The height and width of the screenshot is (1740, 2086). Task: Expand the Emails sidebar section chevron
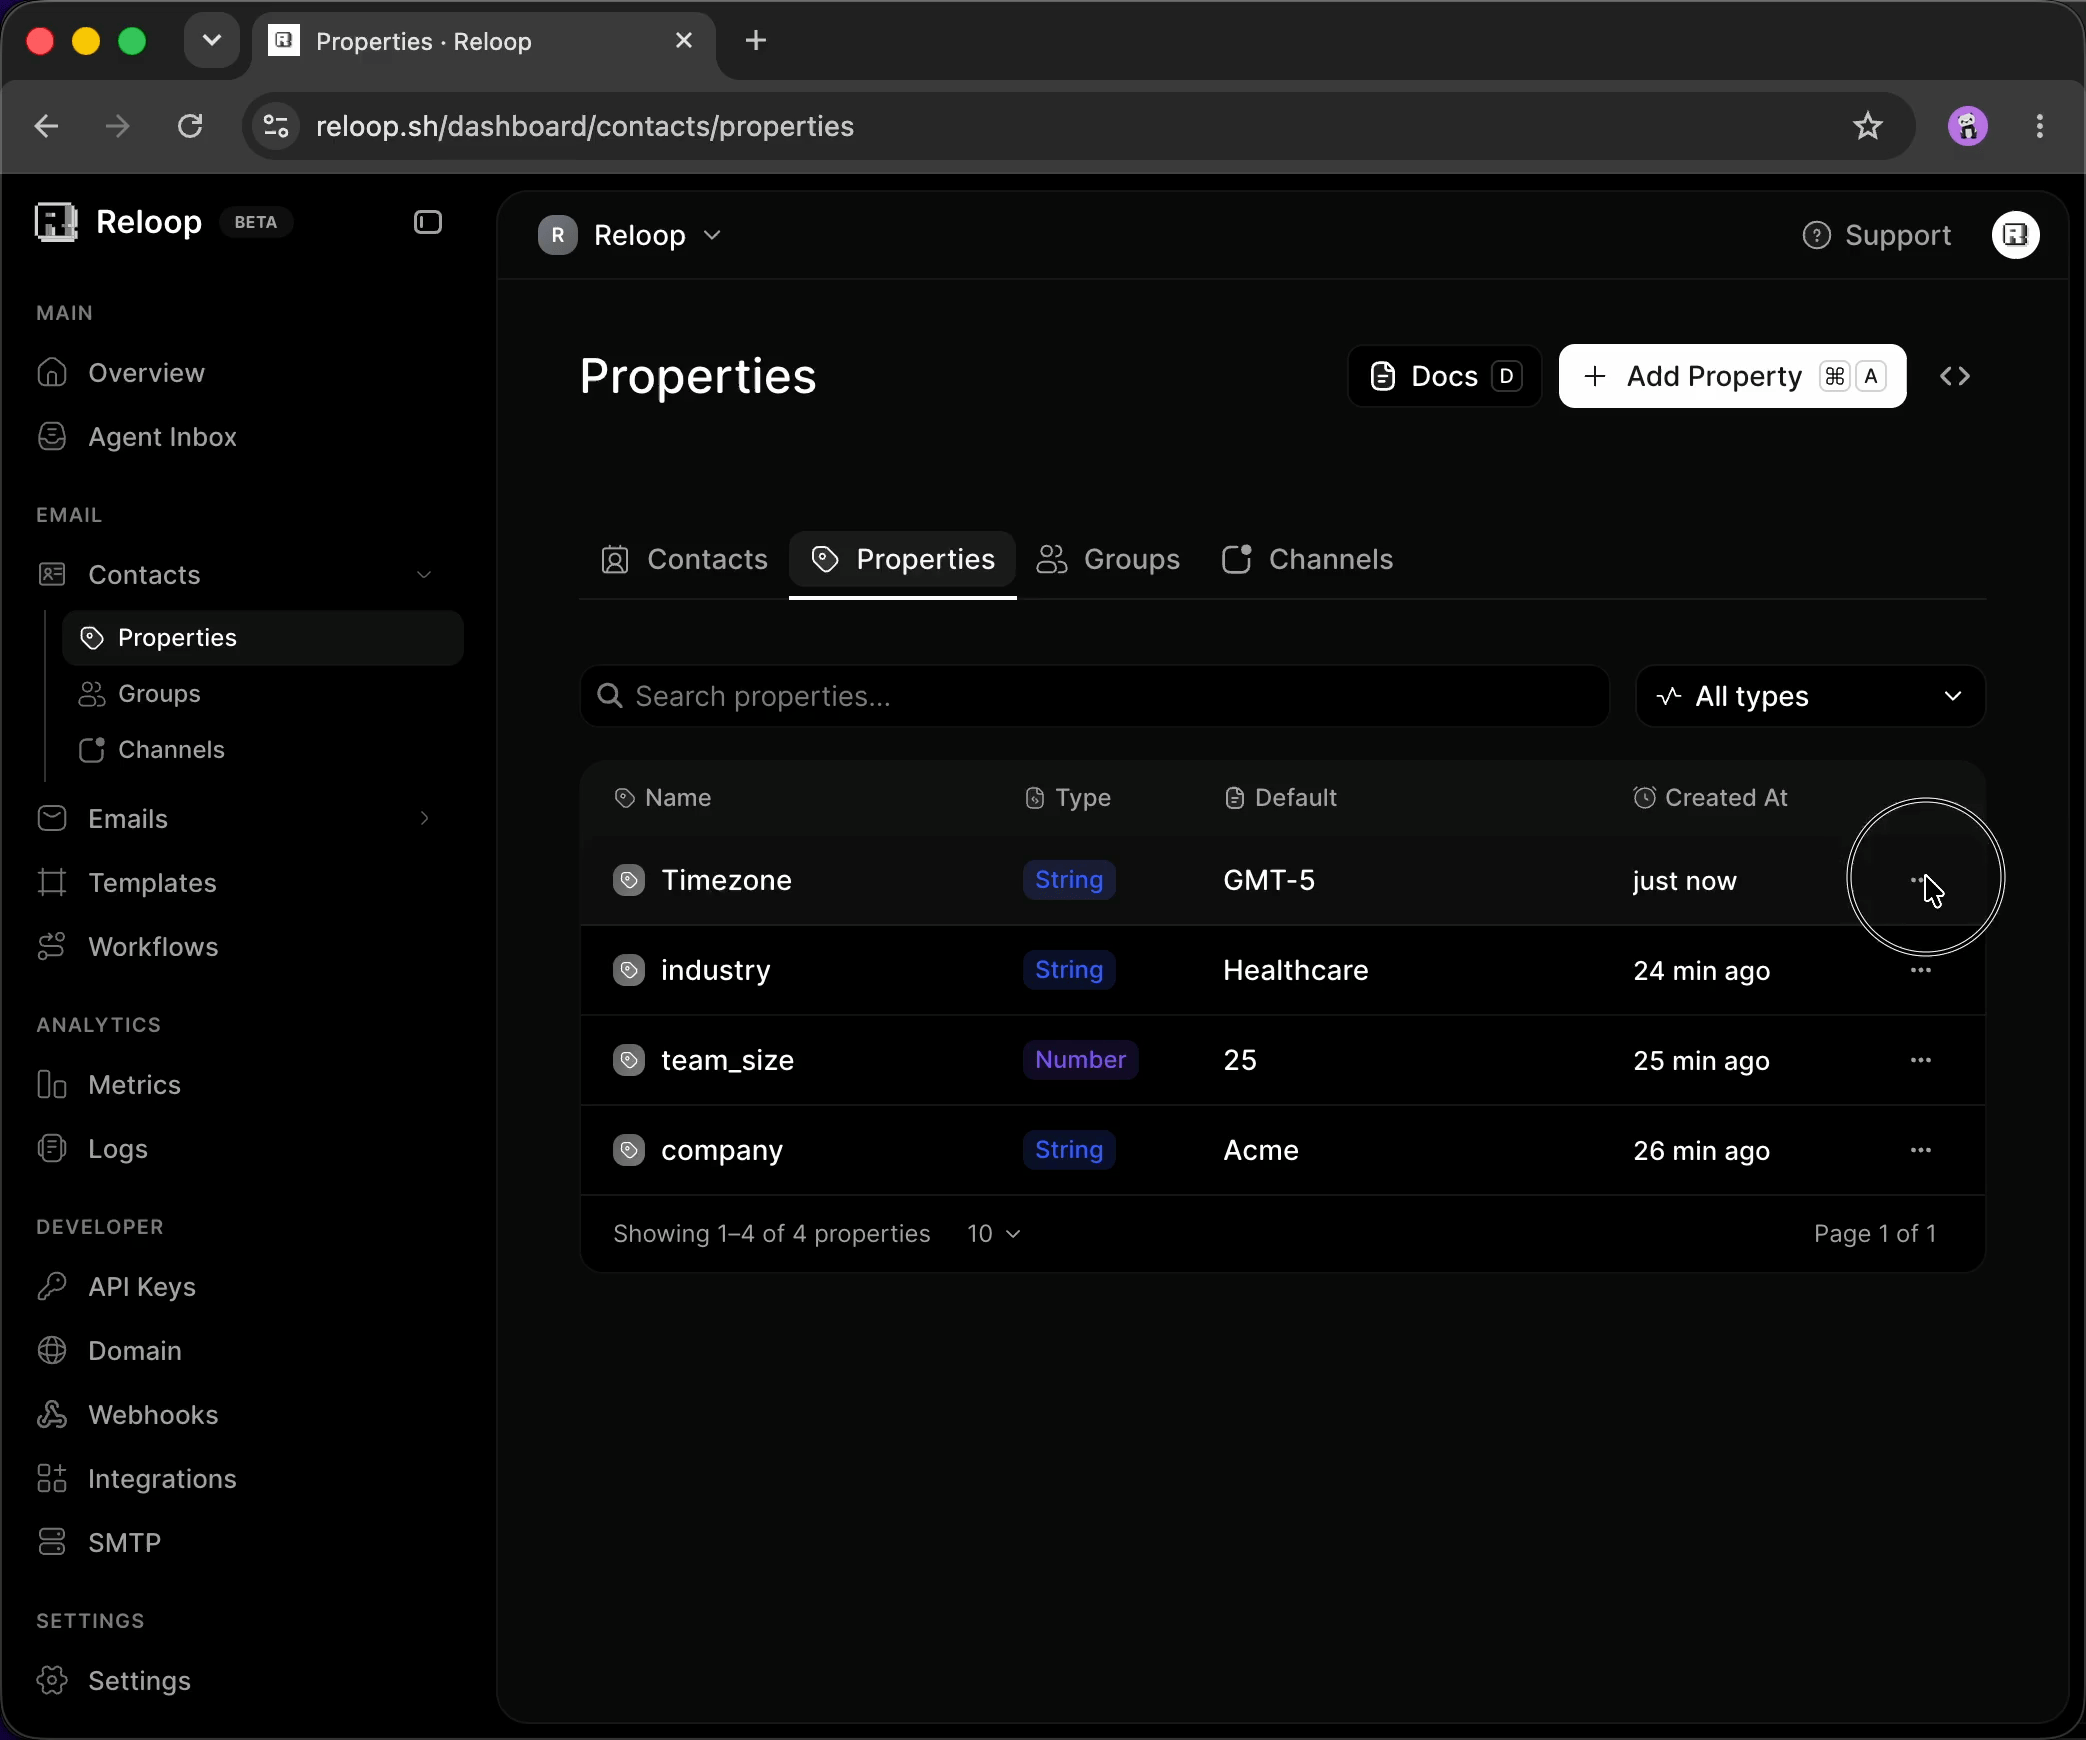click(424, 819)
